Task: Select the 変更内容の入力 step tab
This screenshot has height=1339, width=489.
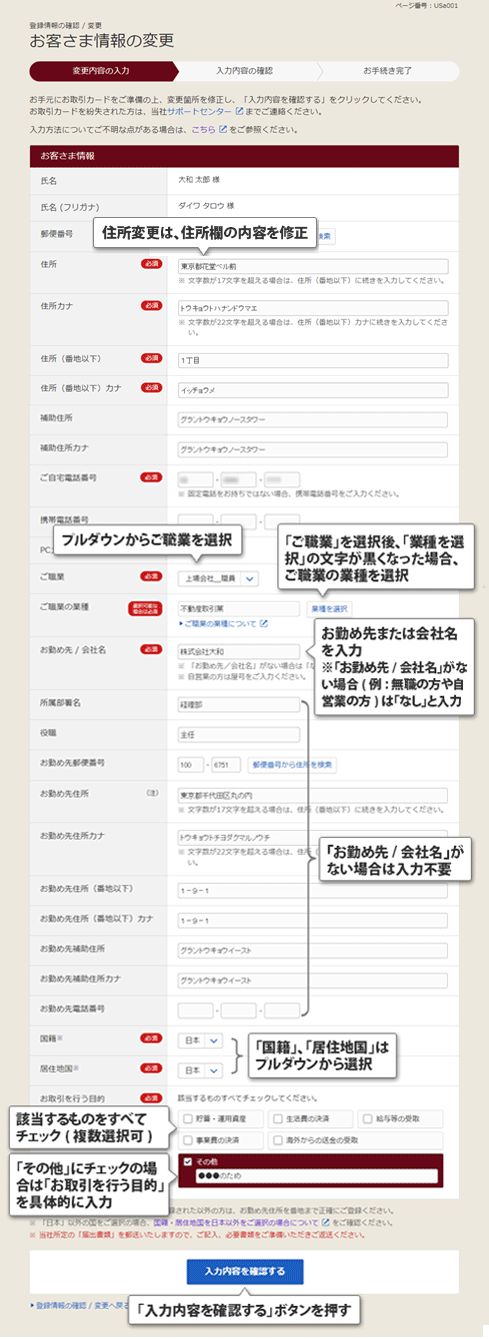Action: [102, 72]
